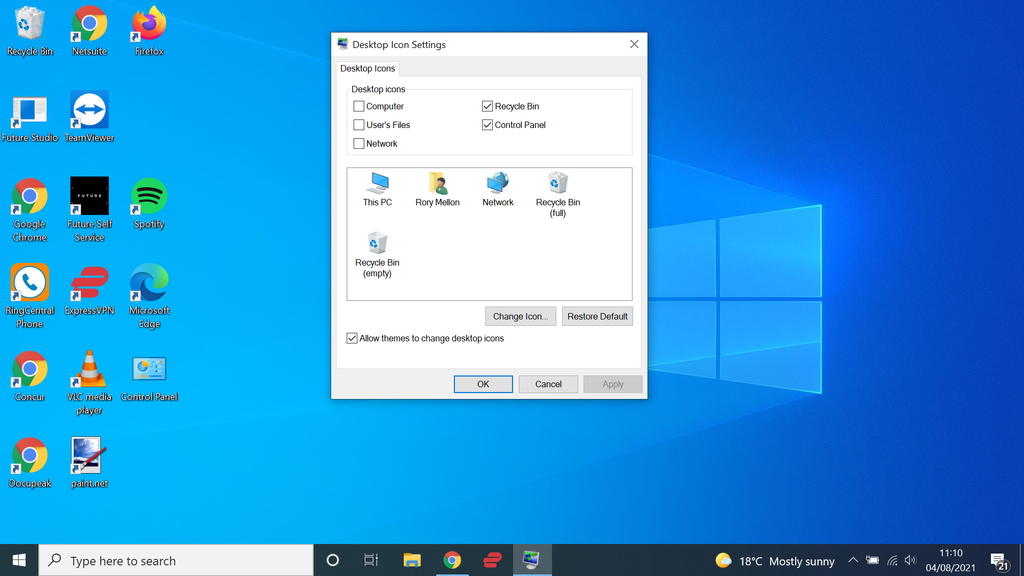The image size is (1024, 576).
Task: Open Spotify from the desktop
Action: tap(148, 196)
